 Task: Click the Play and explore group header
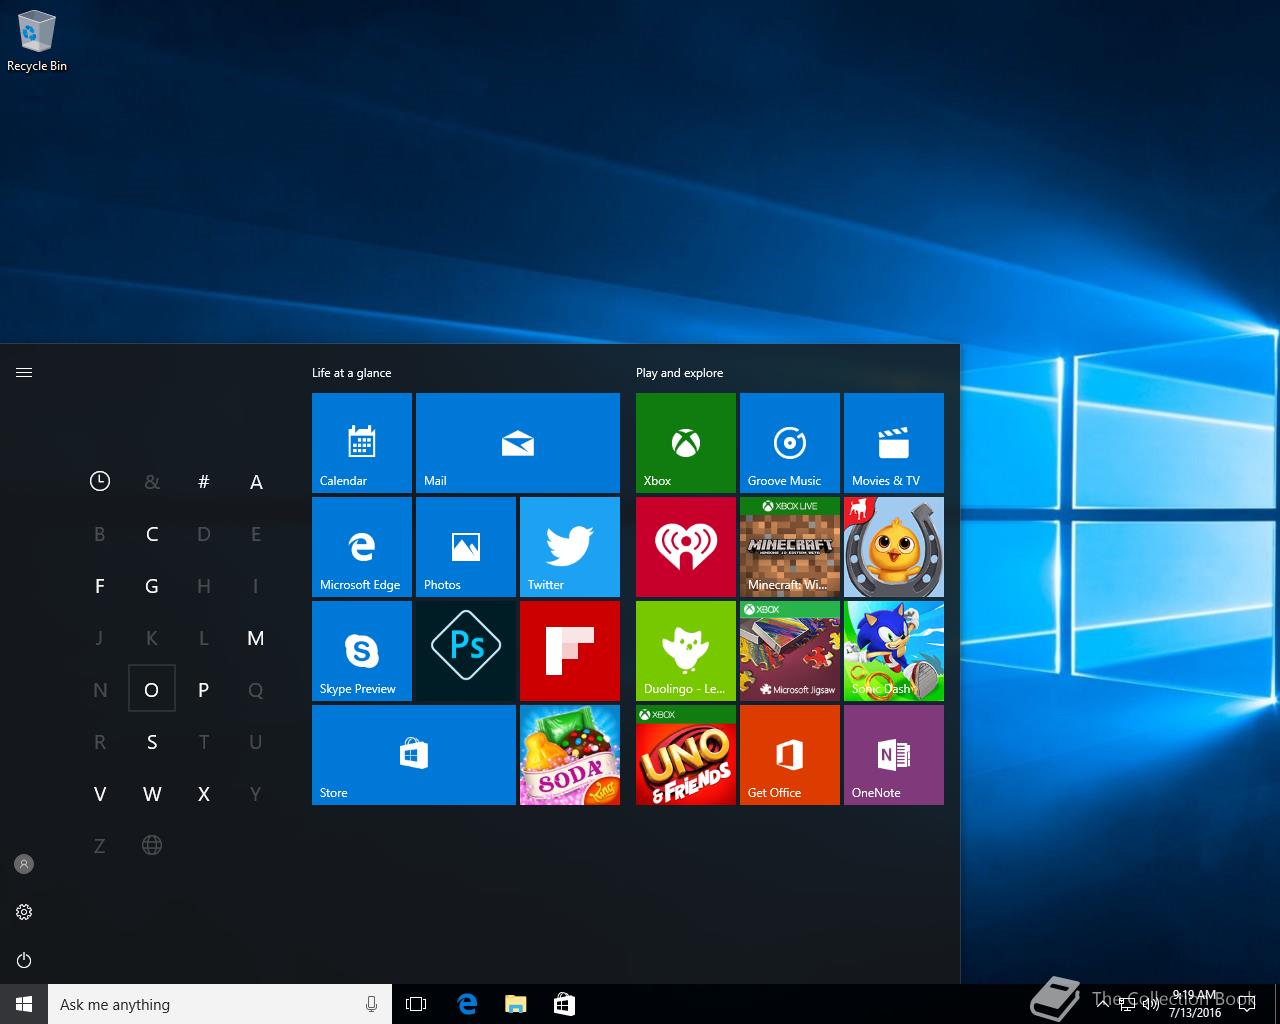(680, 372)
